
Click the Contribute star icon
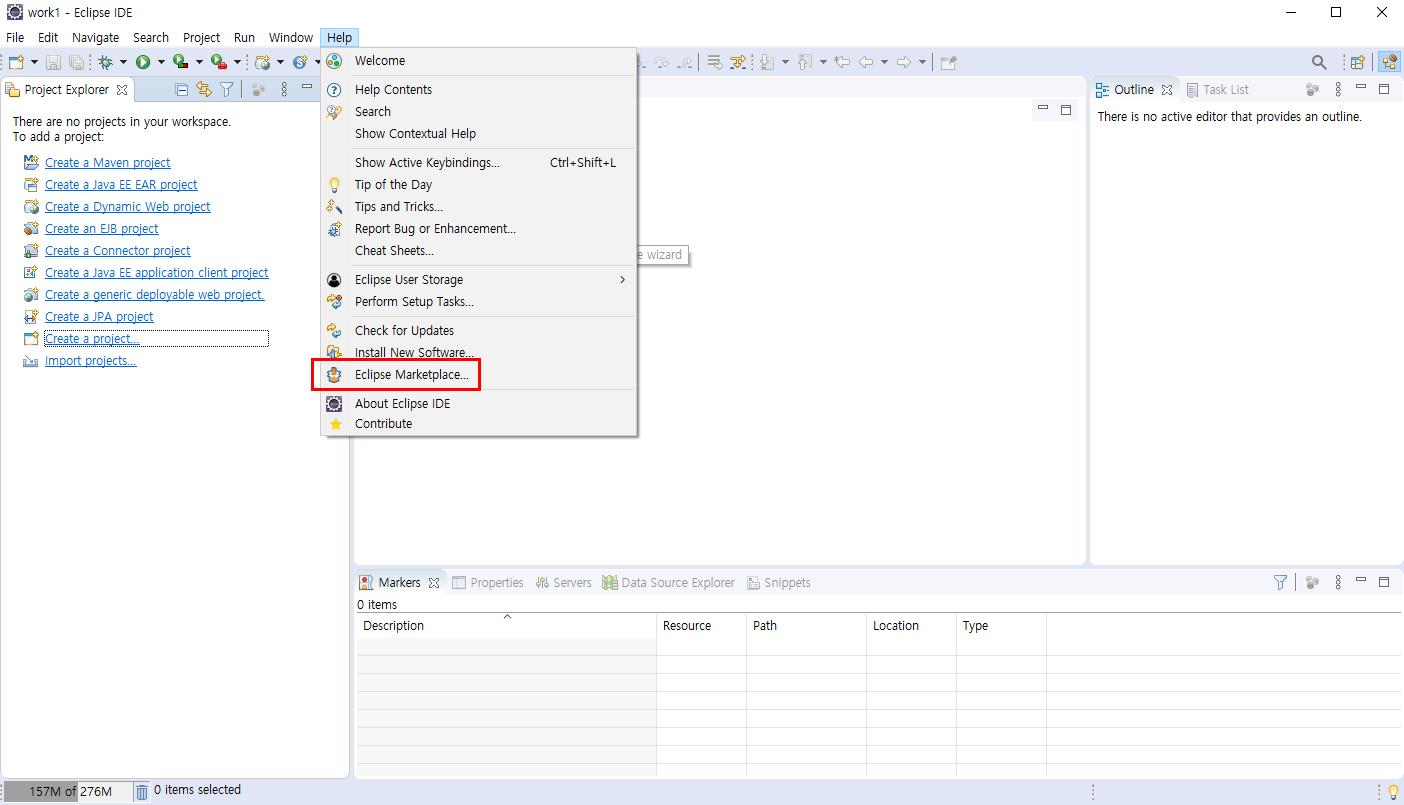[335, 424]
